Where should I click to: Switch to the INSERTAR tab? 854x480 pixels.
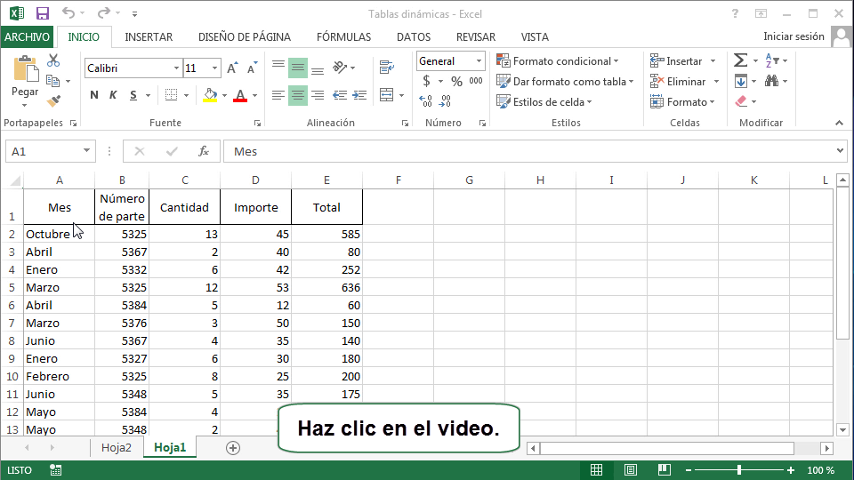(x=149, y=37)
